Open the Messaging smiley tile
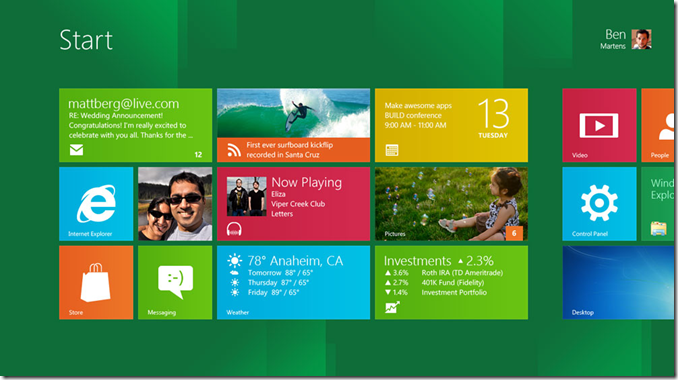The height and width of the screenshot is (380, 678). (175, 282)
